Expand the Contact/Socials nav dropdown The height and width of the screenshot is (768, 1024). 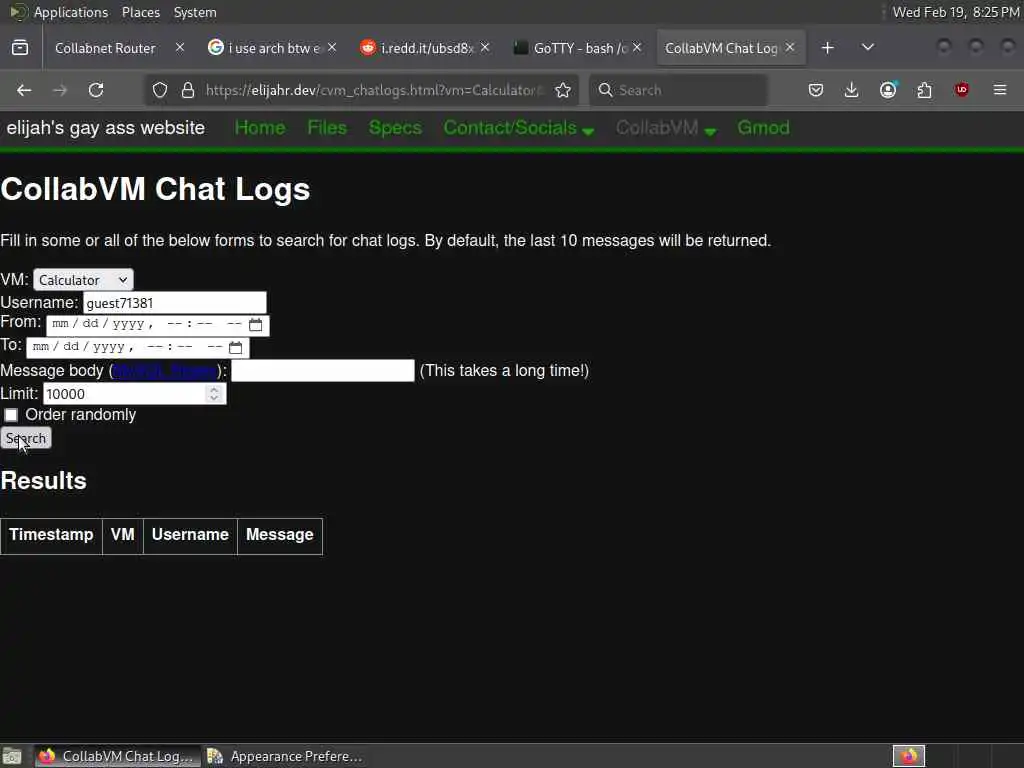[x=519, y=128]
